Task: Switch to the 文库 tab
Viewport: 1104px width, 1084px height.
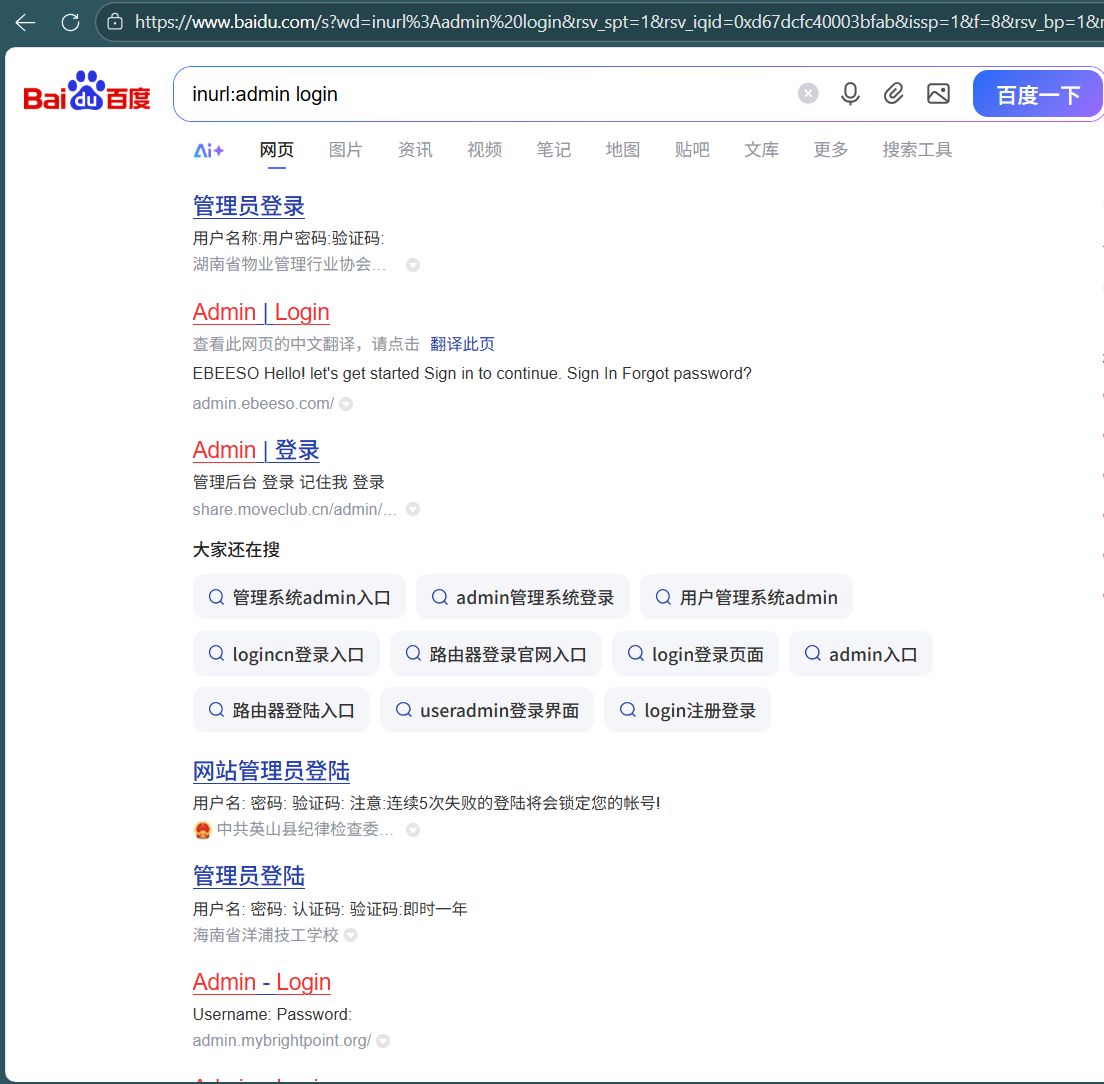Action: pyautogui.click(x=762, y=150)
